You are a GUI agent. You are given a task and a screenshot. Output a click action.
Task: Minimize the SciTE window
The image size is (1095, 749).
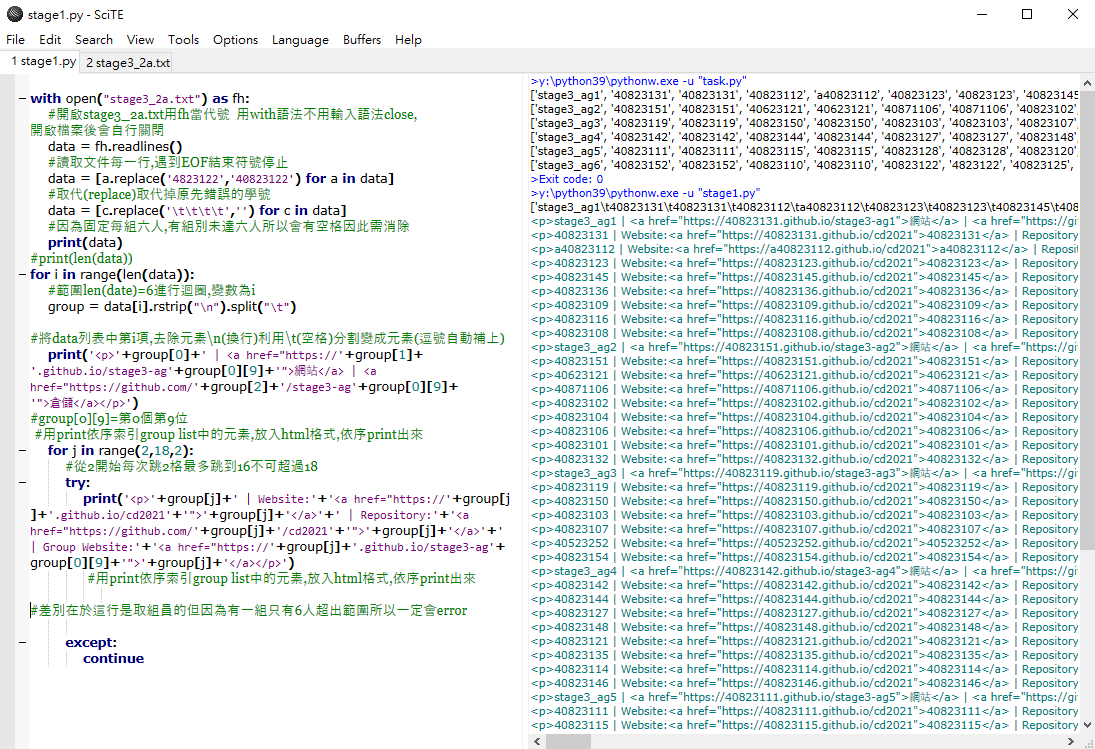(980, 14)
